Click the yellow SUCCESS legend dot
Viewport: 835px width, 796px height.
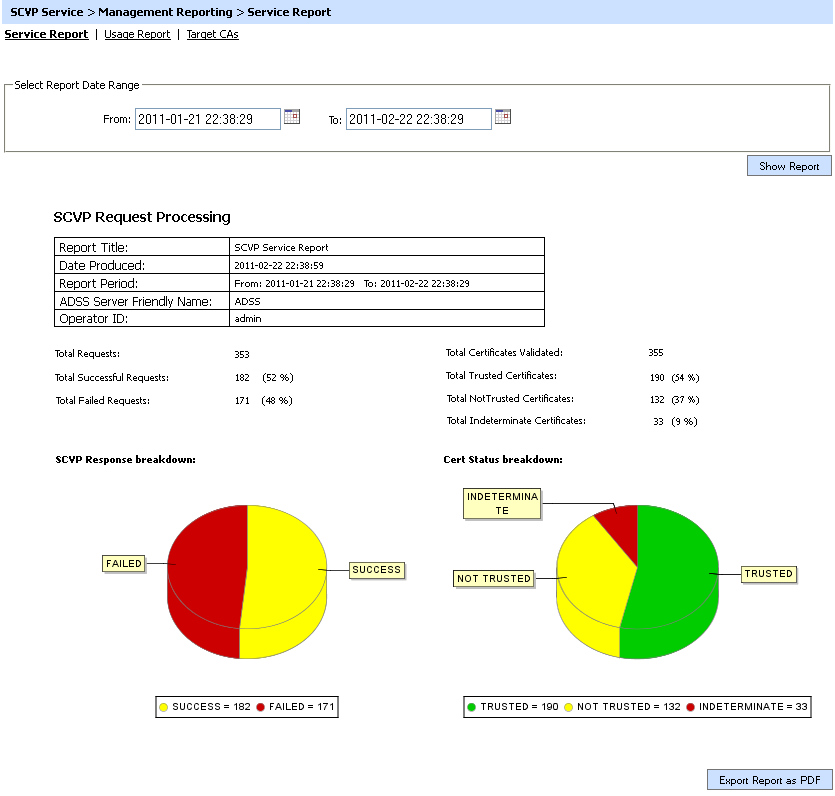164,707
